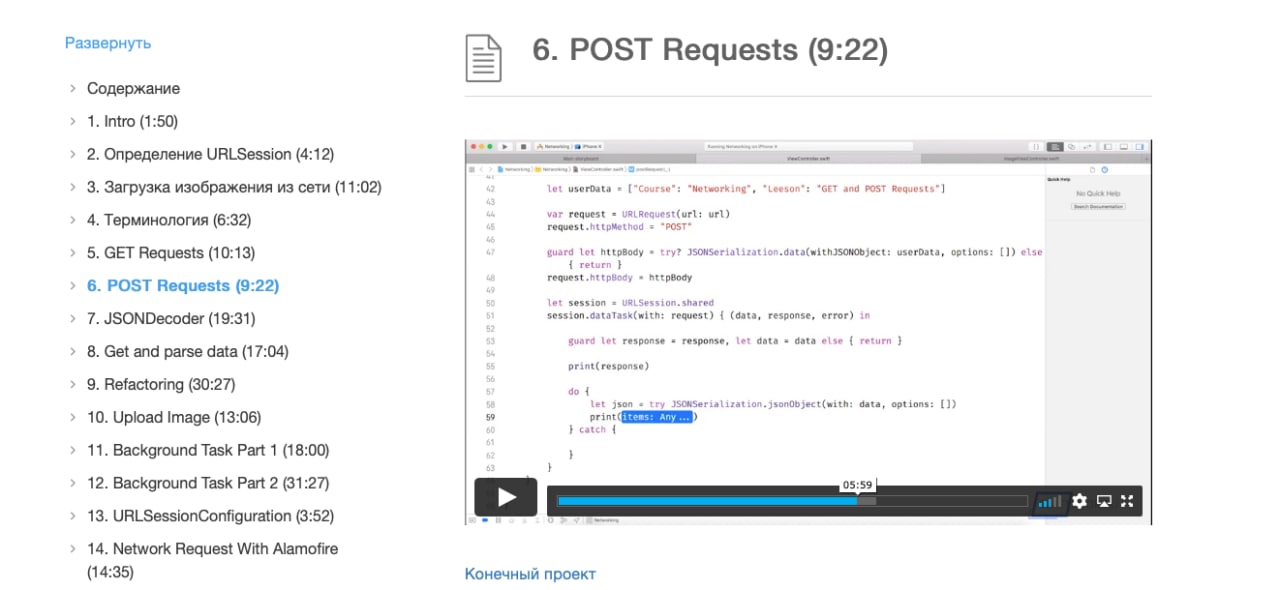Screen dimensions: 1280x590
Task: Enter fullscreen mode in the video player
Action: point(1127,501)
